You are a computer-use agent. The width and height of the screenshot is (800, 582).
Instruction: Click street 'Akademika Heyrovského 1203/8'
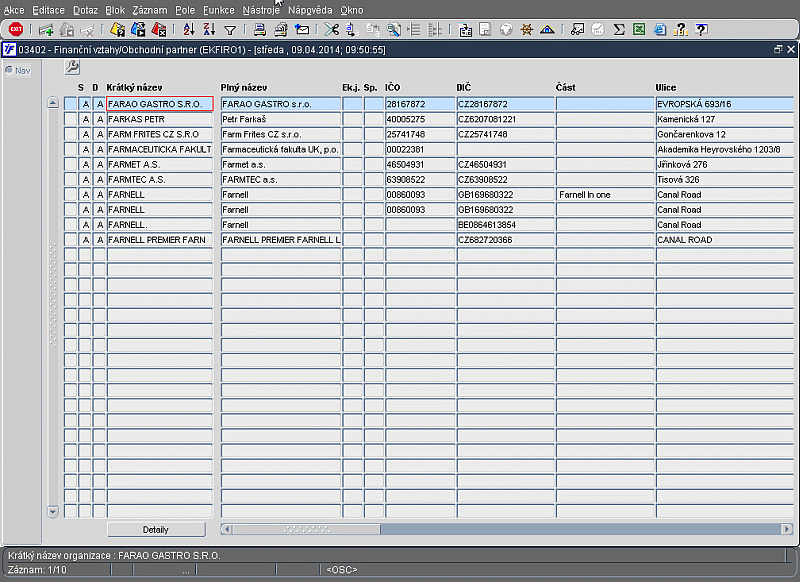[x=724, y=149]
